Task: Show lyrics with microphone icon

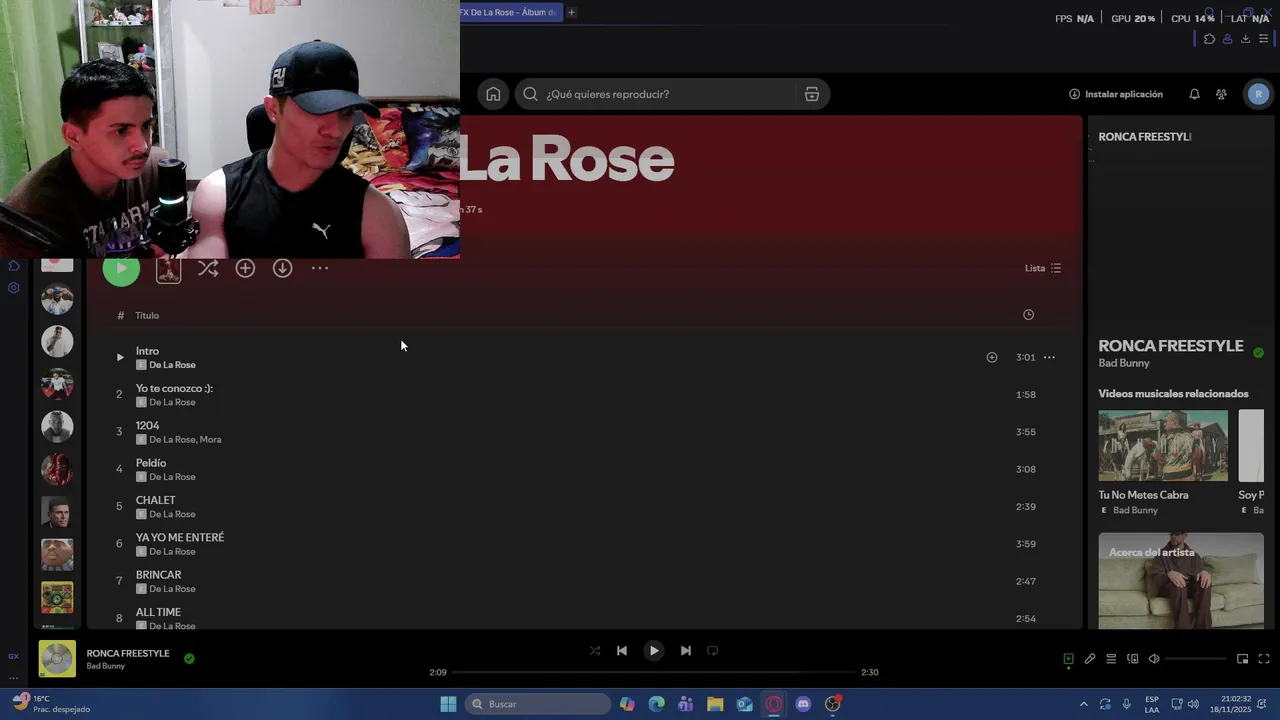Action: point(1090,659)
